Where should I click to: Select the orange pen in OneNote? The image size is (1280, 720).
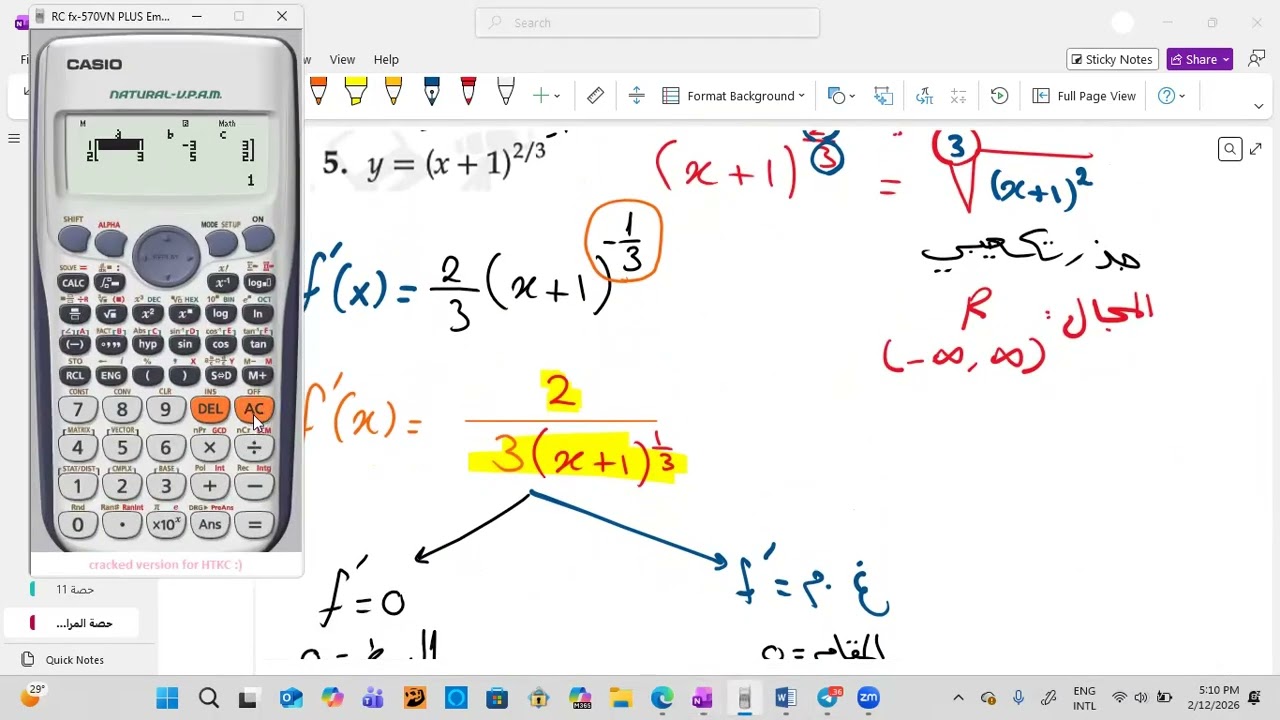319,92
